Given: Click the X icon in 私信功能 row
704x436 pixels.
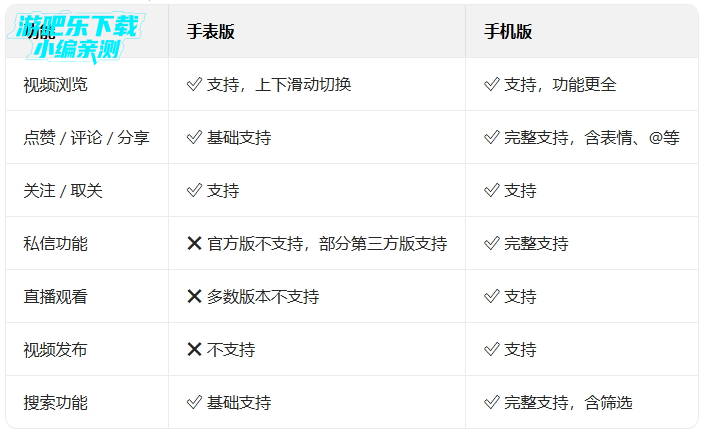Looking at the screenshot, I should [195, 243].
